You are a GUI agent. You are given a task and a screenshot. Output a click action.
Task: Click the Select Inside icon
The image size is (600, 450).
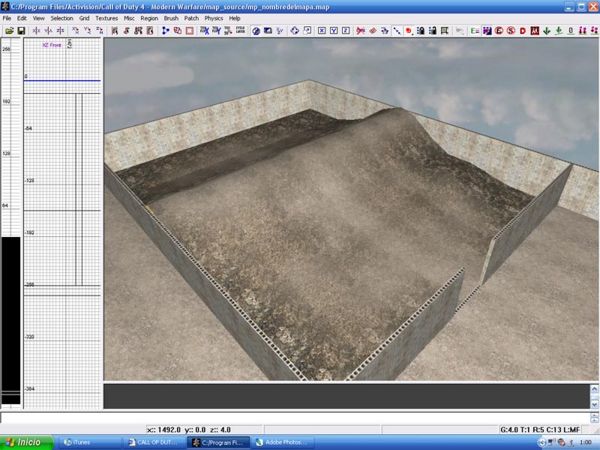tap(150, 31)
